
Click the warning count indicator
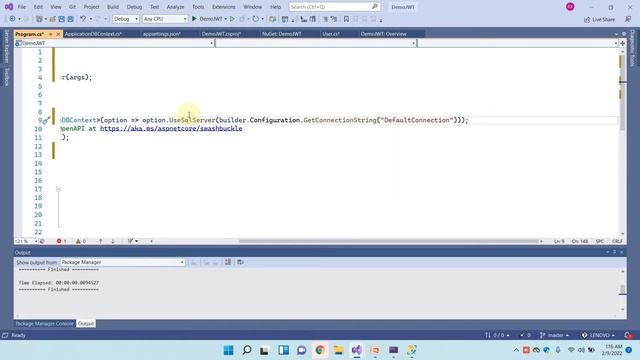(80, 241)
